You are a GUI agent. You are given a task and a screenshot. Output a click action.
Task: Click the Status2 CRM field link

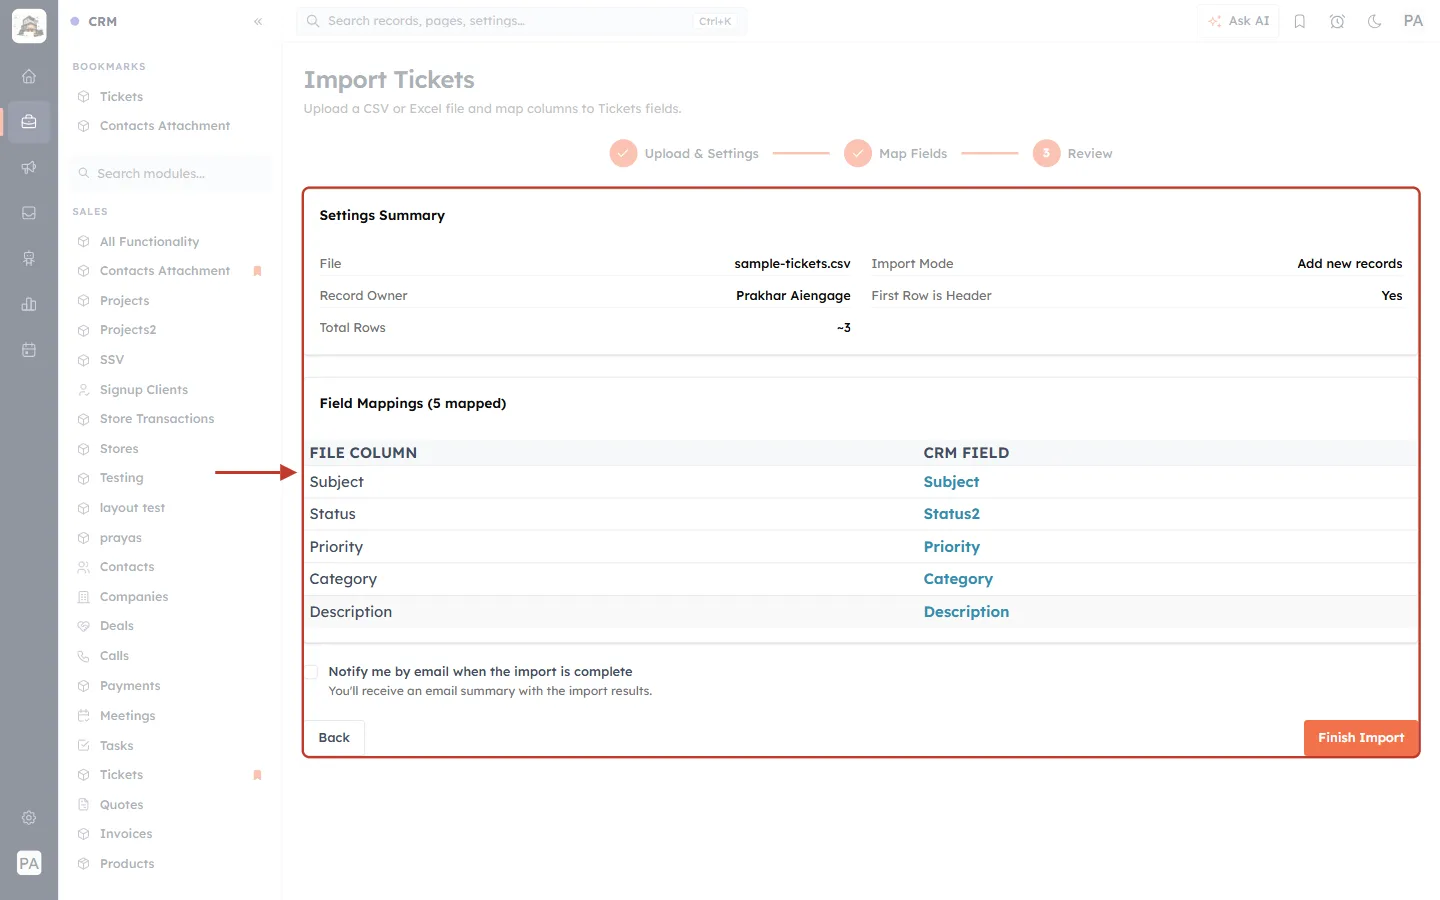[951, 514]
